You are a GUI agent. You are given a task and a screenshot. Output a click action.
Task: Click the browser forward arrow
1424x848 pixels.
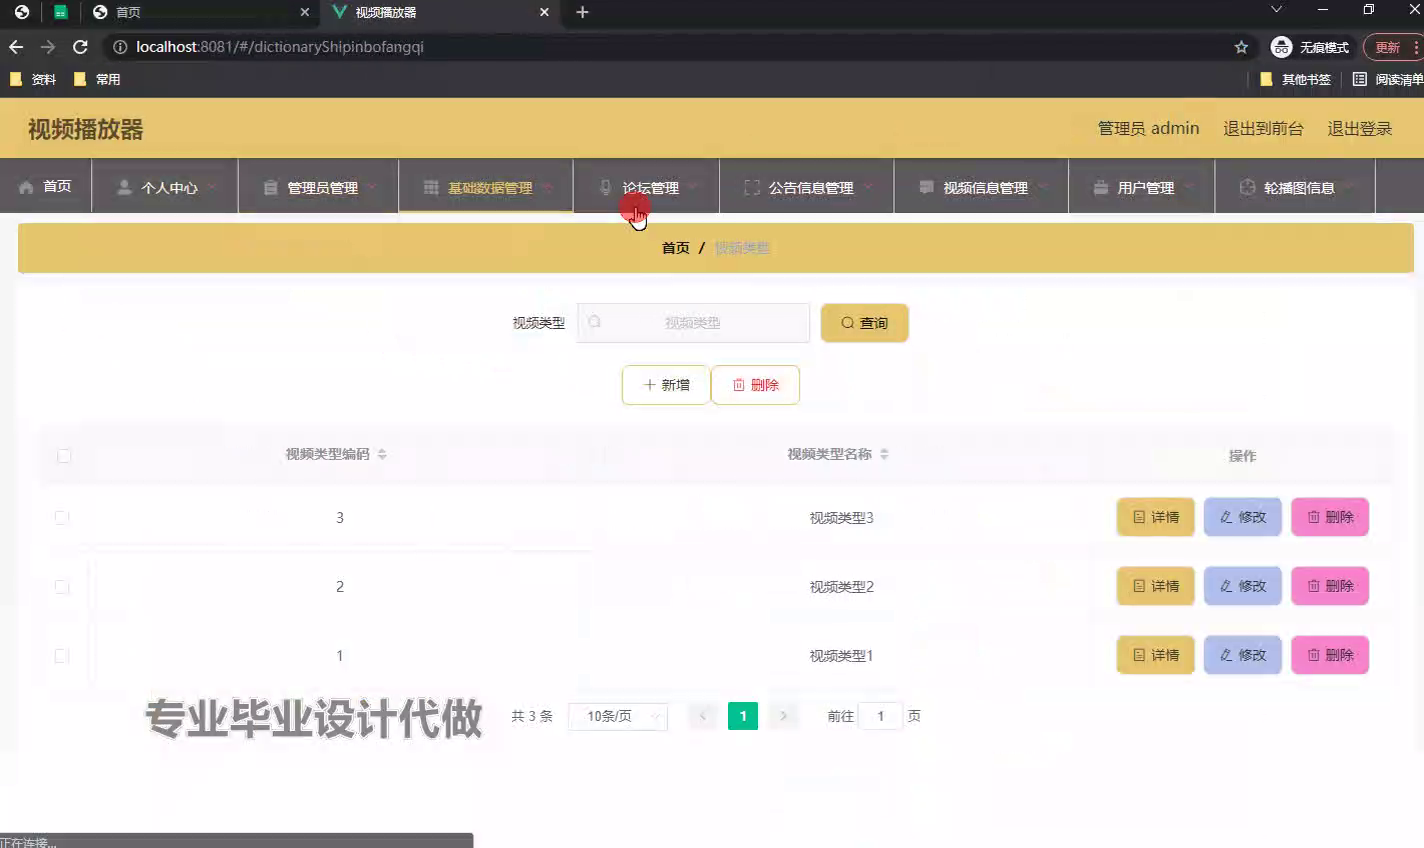(48, 47)
